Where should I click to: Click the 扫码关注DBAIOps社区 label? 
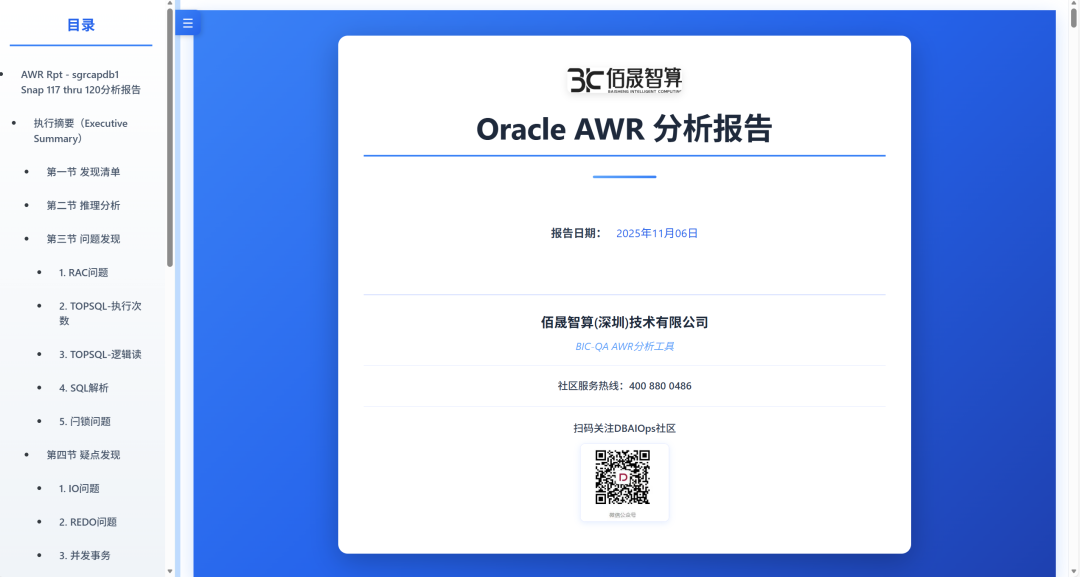click(624, 428)
